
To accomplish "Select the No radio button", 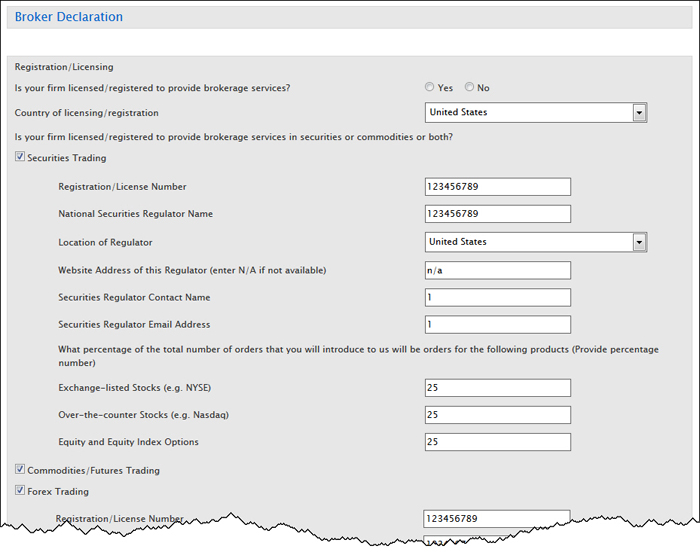I will tap(470, 88).
